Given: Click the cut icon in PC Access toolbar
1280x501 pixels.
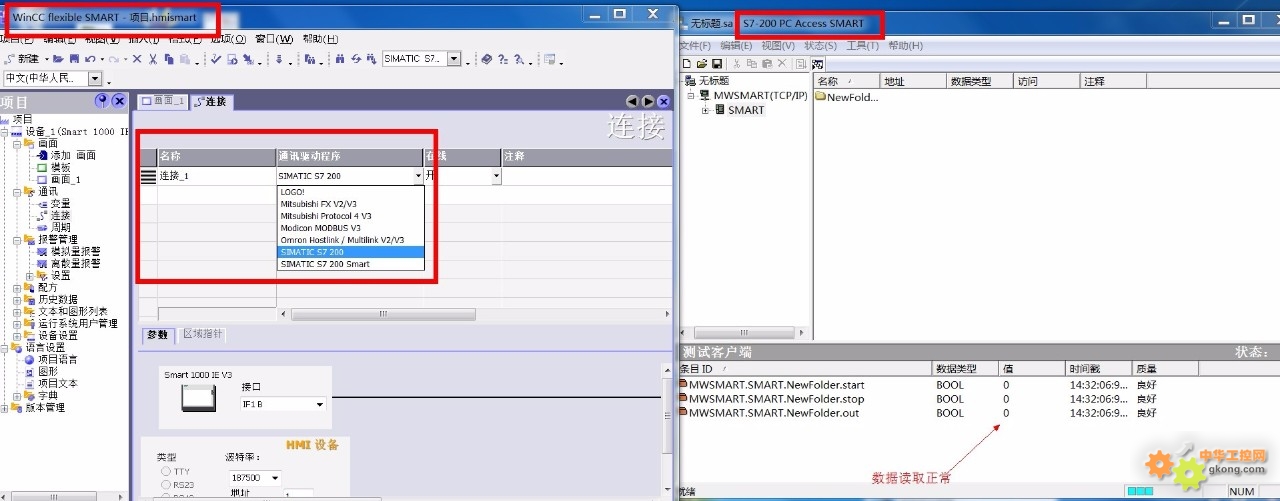Looking at the screenshot, I should 737,64.
